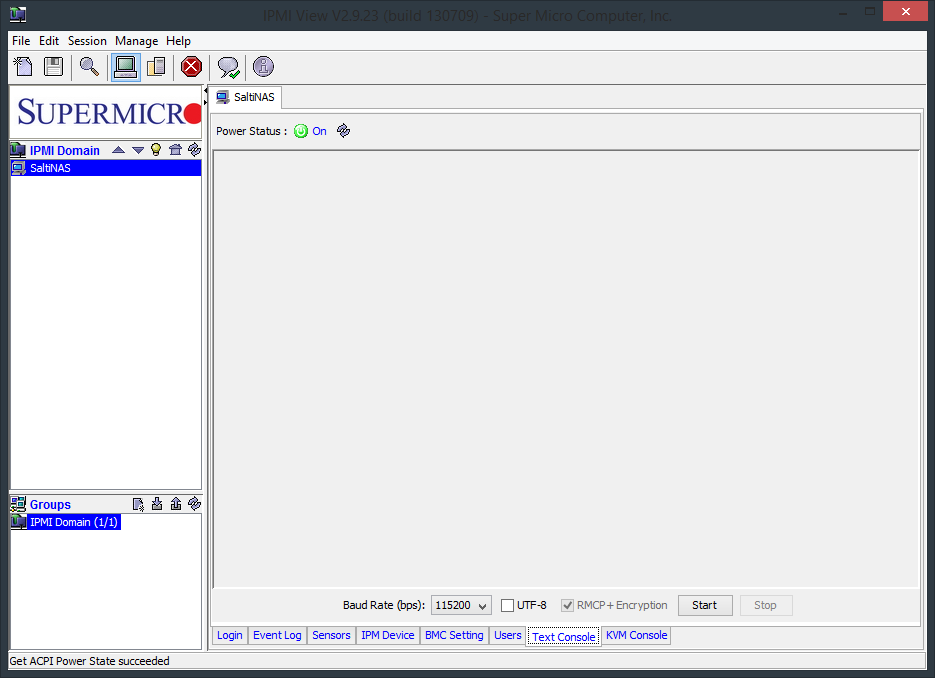935x678 pixels.
Task: Click the magnifying glass search icon
Action: tap(89, 66)
